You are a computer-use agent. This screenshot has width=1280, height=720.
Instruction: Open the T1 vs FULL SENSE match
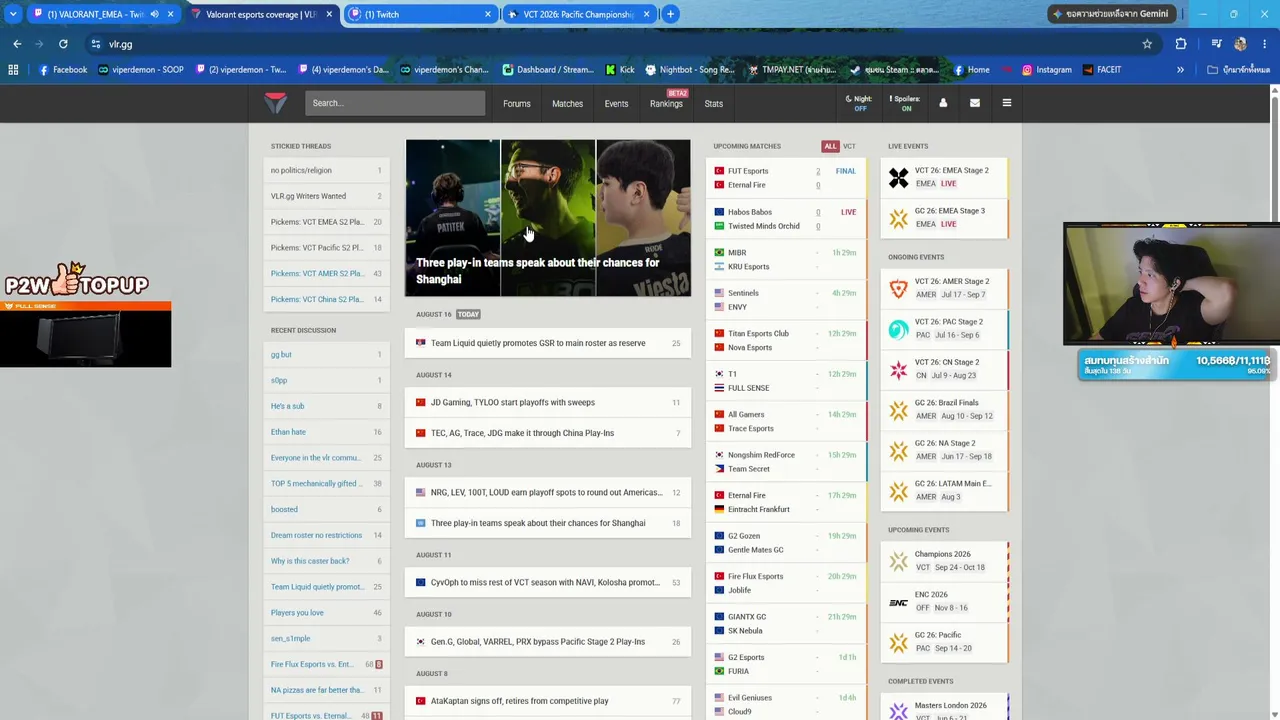[x=786, y=381]
